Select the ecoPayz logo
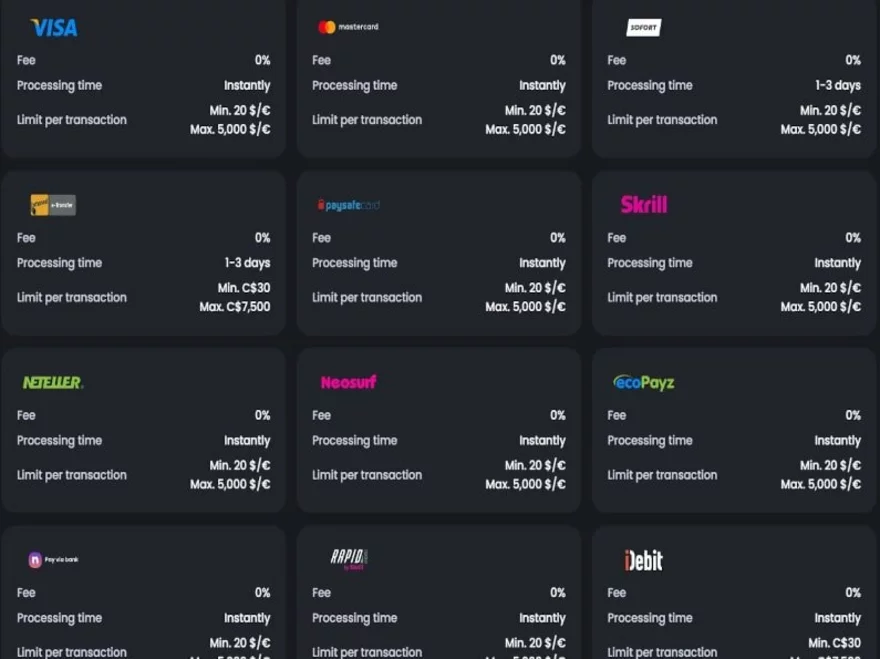Image resolution: width=880 pixels, height=659 pixels. pyautogui.click(x=643, y=382)
